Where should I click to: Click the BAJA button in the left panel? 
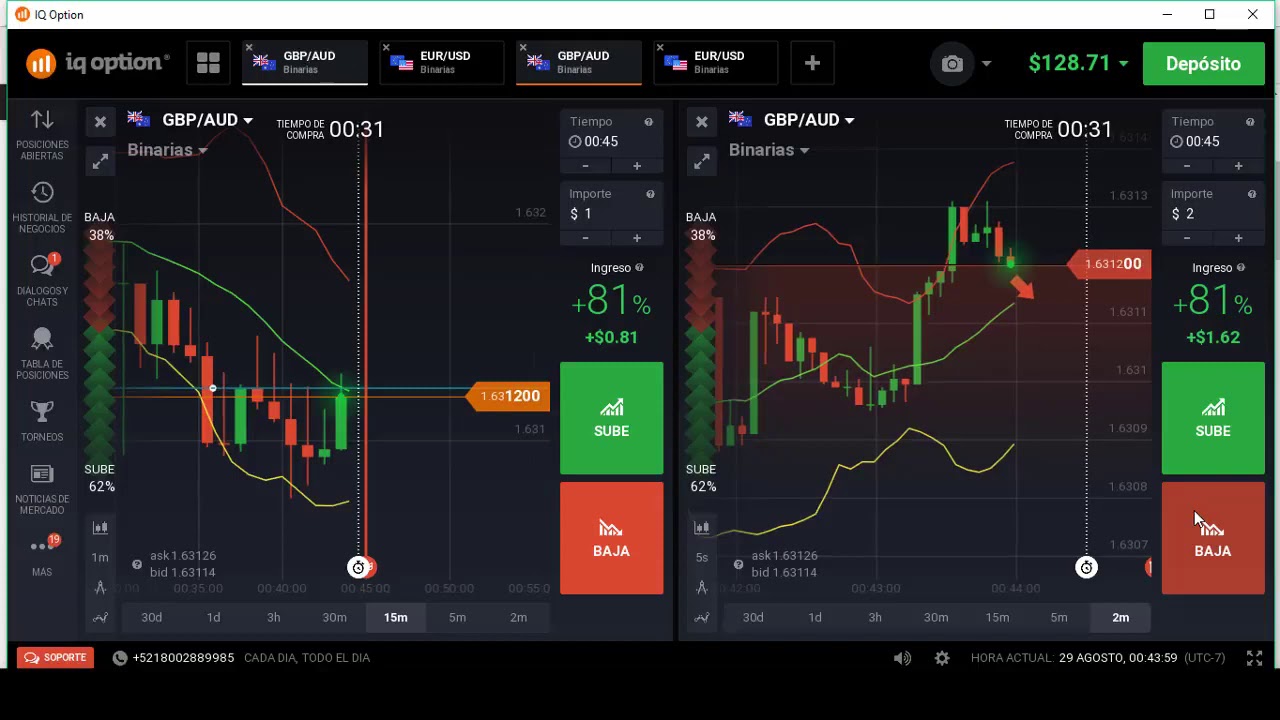click(x=612, y=538)
